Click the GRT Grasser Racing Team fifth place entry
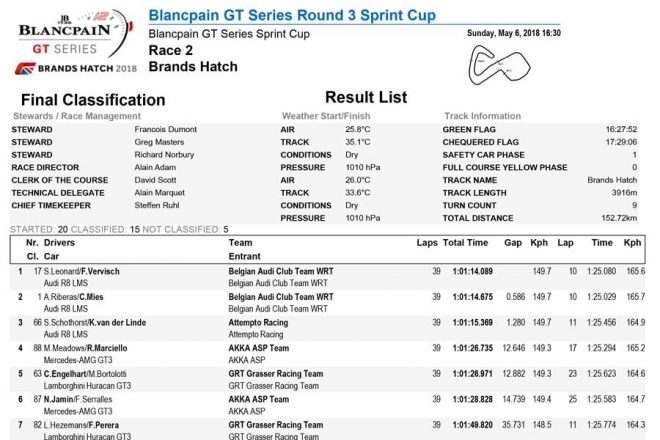 click(x=276, y=375)
